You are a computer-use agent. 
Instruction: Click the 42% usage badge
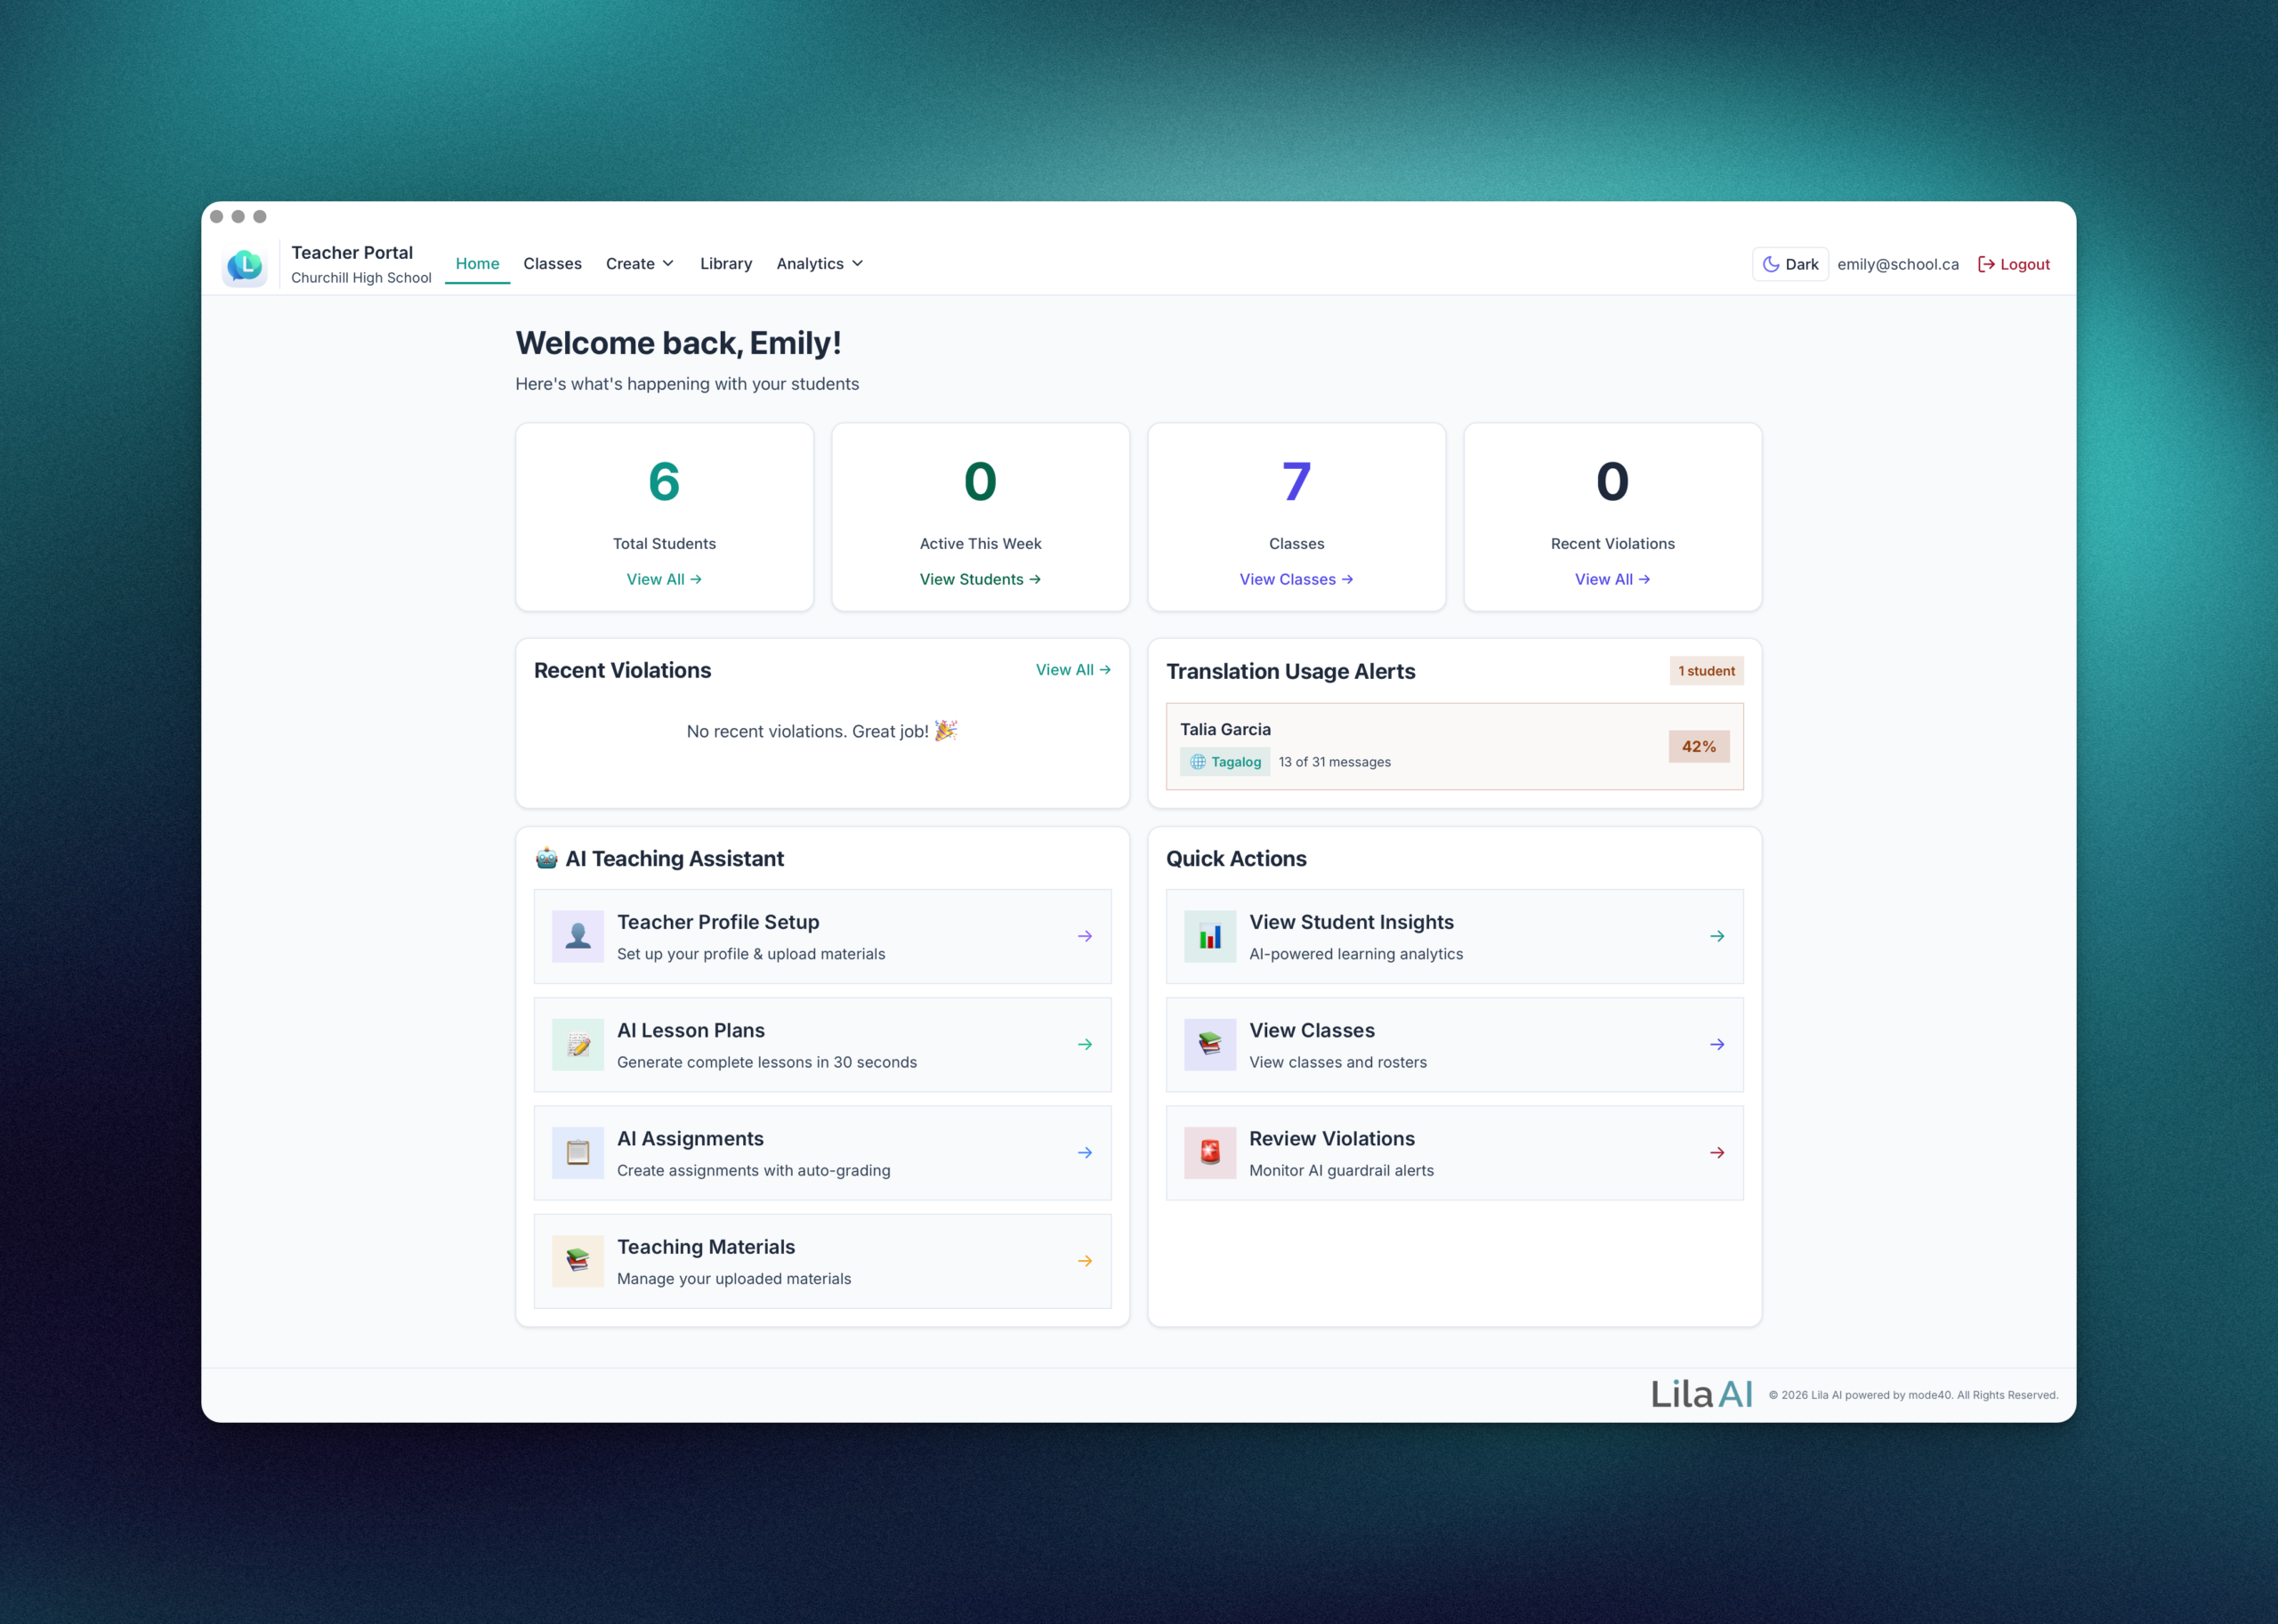1698,746
